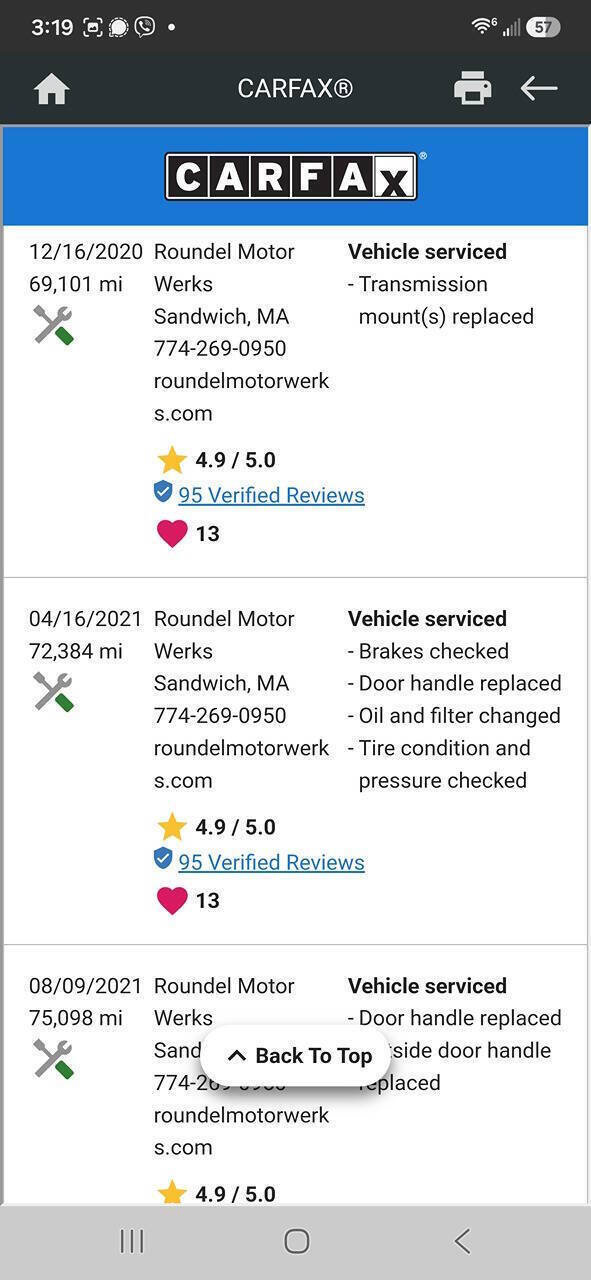Tap the Back To Top button
591x1280 pixels.
[x=299, y=1056]
